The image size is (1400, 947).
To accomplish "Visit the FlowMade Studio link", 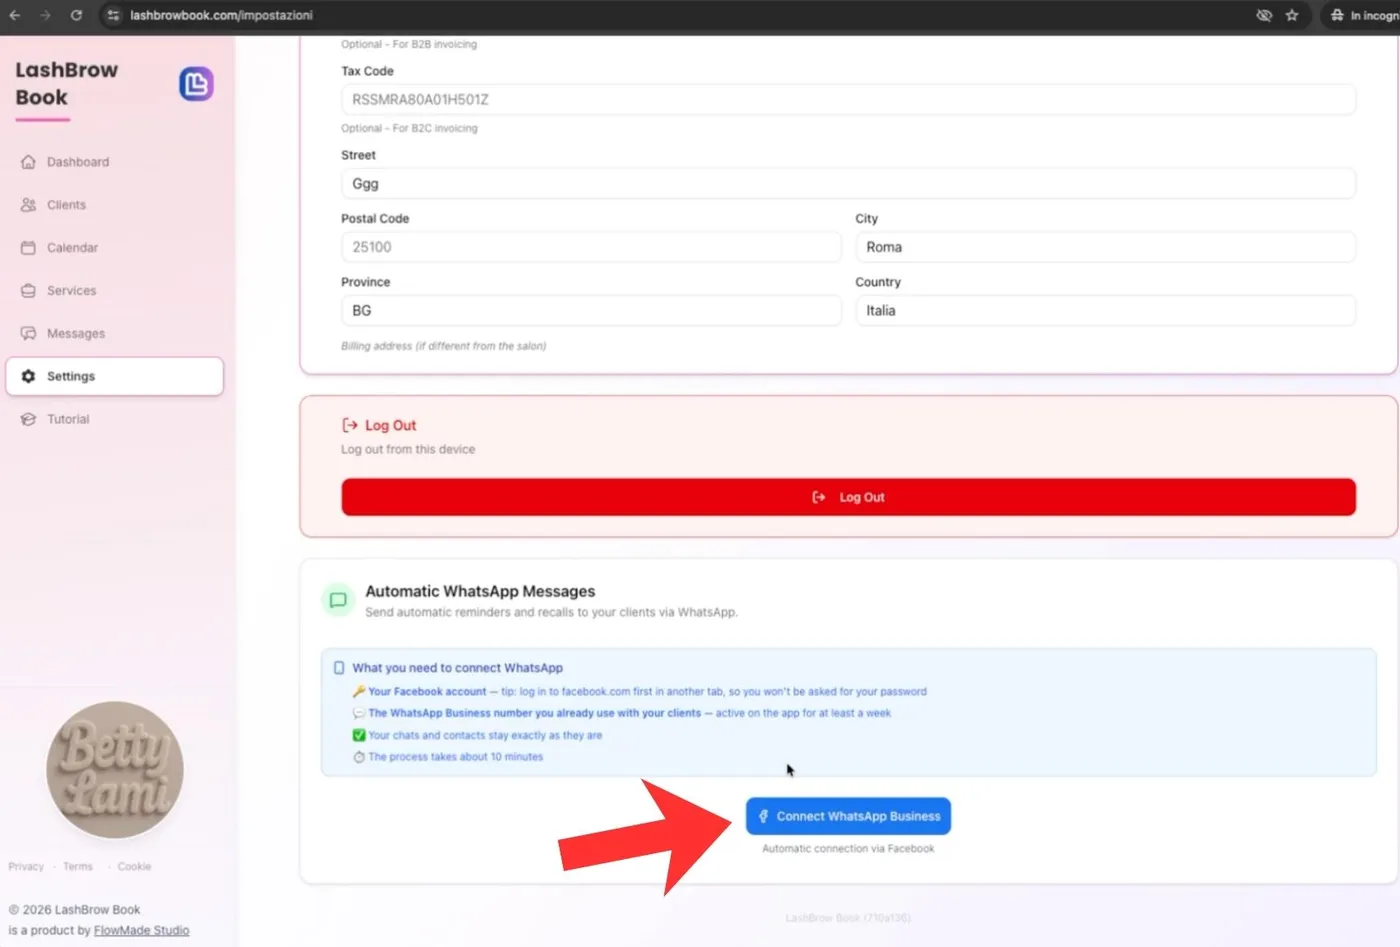I will (x=141, y=931).
